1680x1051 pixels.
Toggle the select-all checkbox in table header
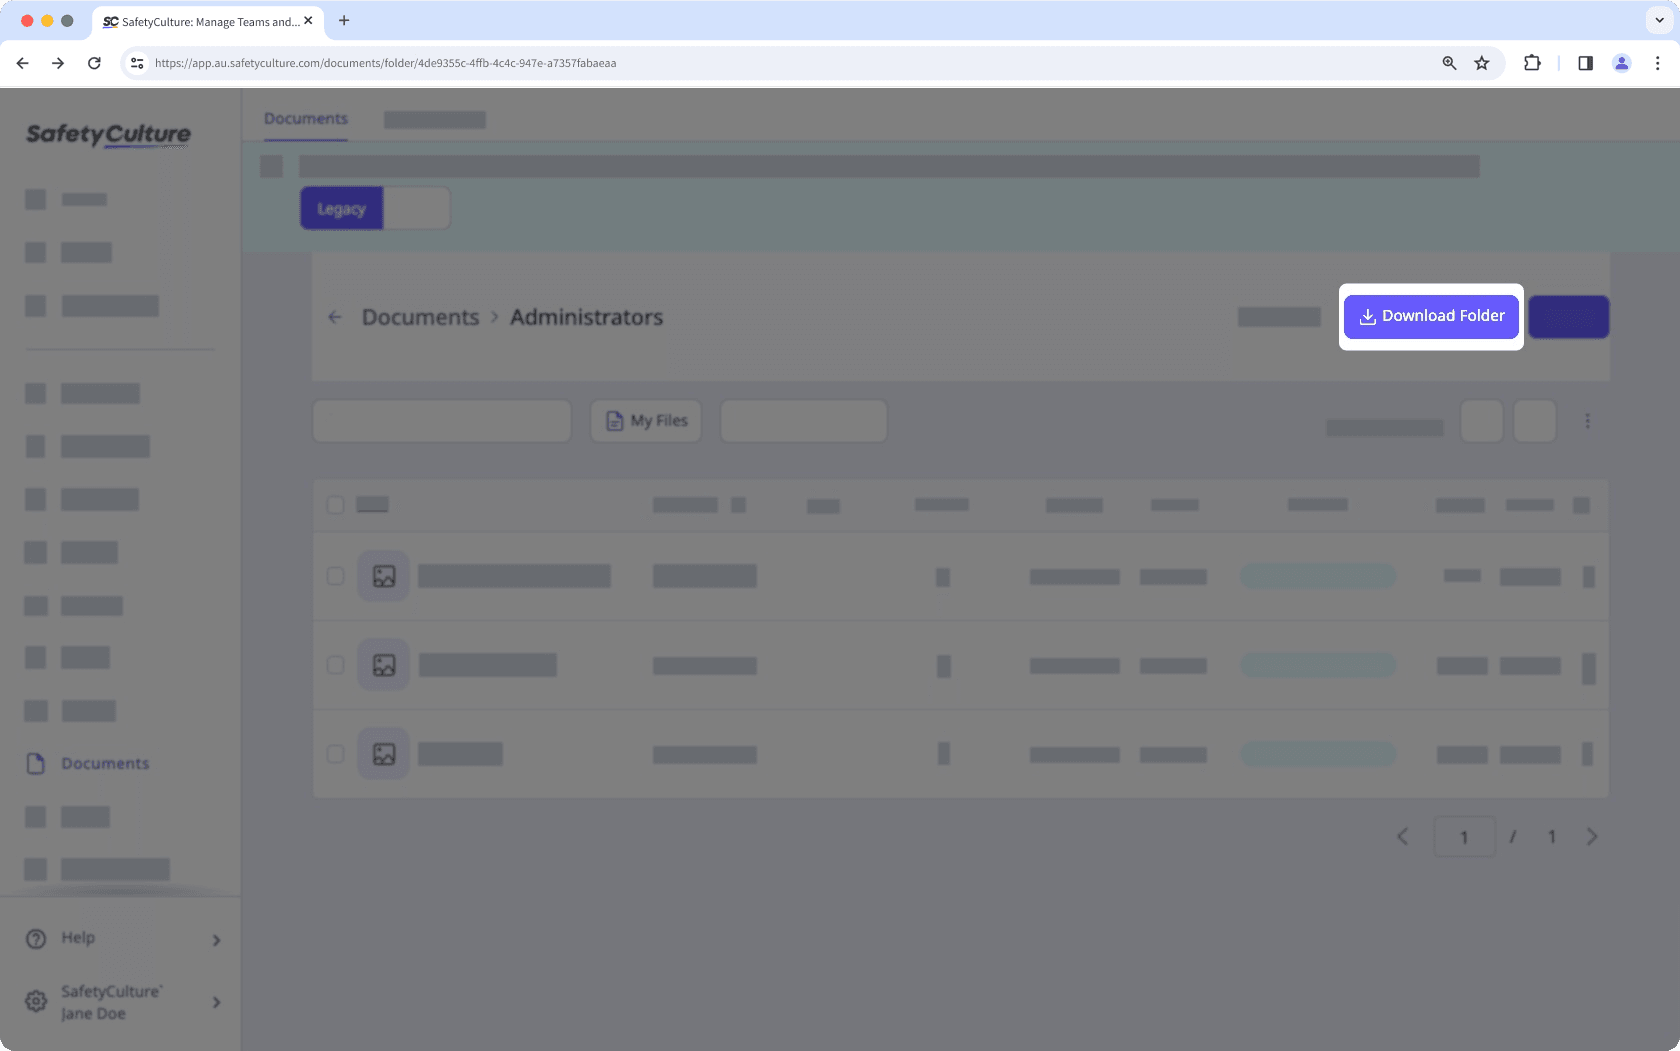(x=336, y=505)
